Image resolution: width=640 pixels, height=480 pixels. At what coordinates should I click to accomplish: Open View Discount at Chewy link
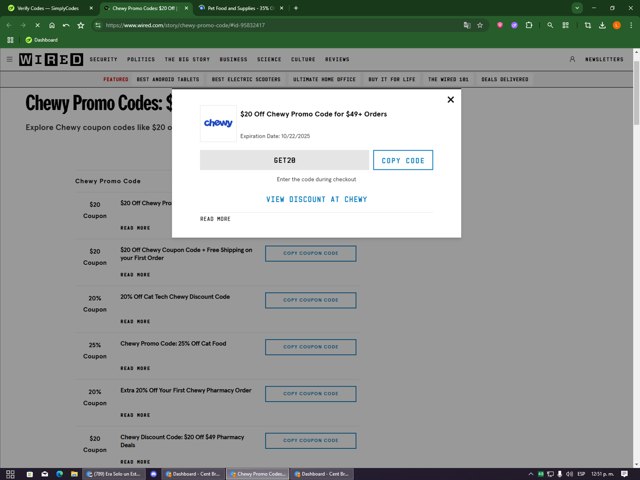click(x=316, y=199)
